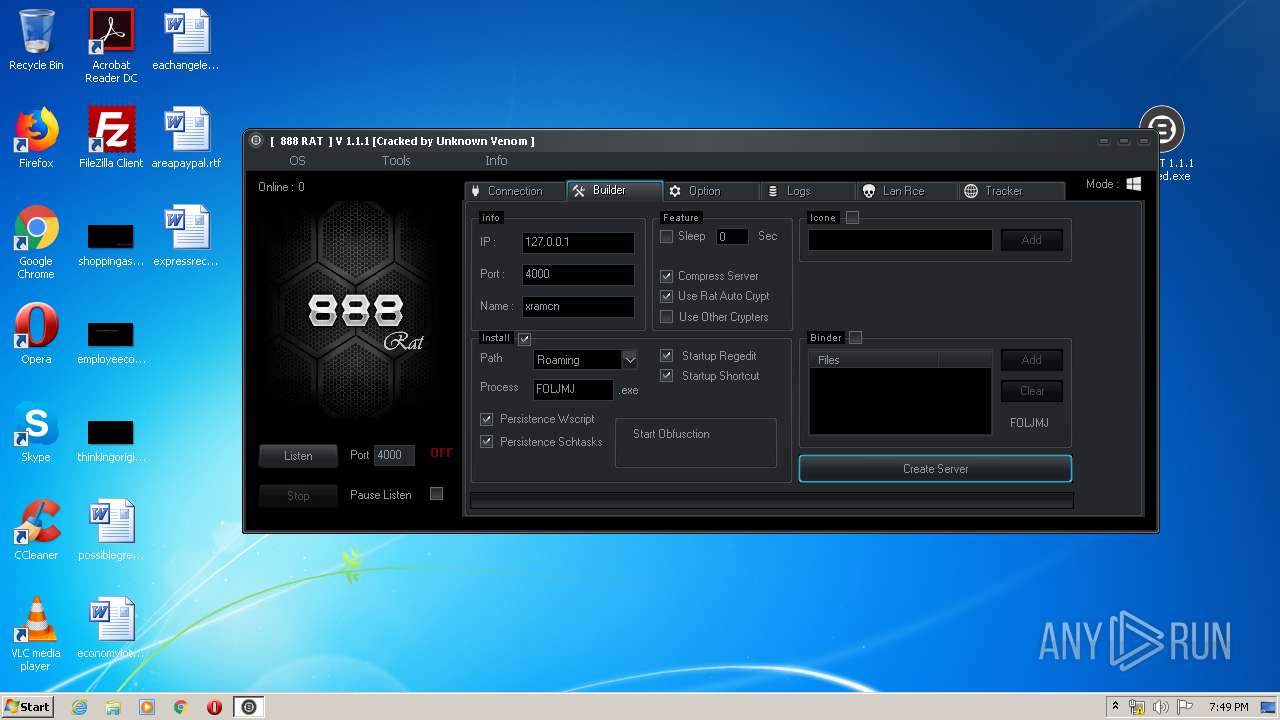Switch to the Lan Rce tab
This screenshot has height=720, width=1280.
[x=906, y=191]
